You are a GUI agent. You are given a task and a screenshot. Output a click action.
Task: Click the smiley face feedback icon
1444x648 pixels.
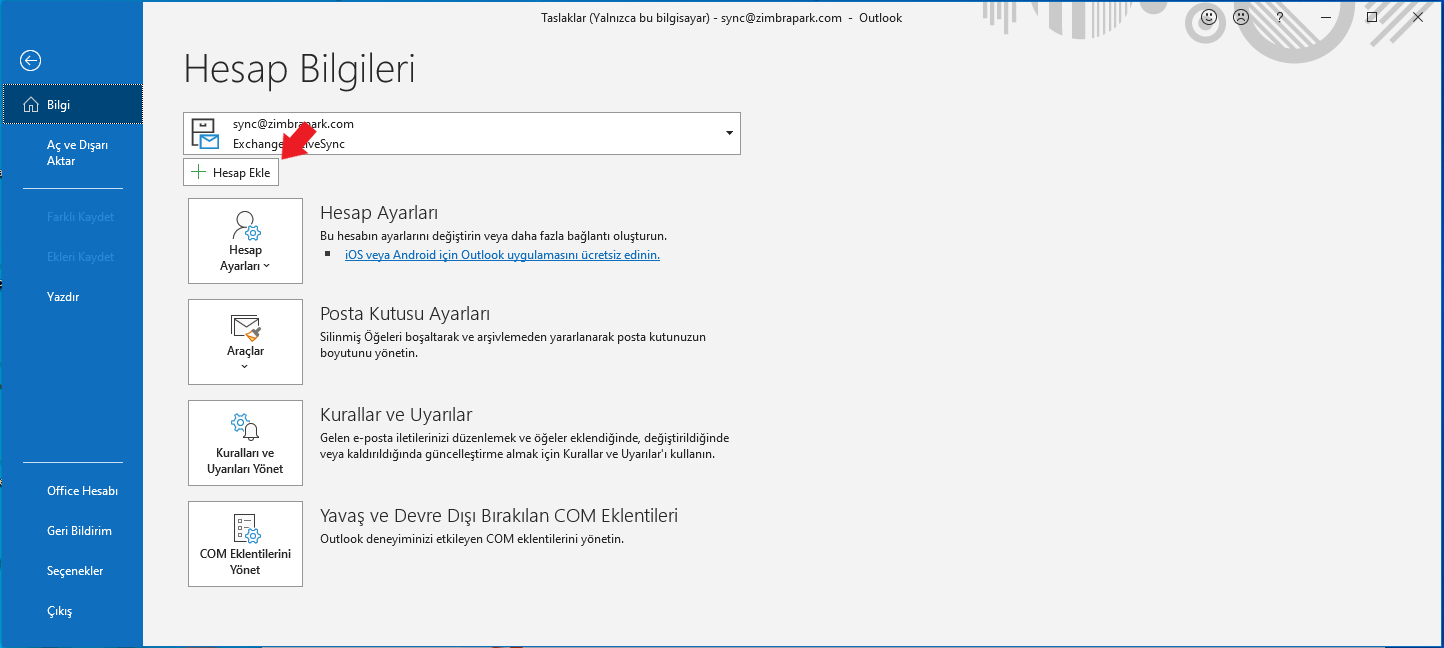pyautogui.click(x=1209, y=17)
